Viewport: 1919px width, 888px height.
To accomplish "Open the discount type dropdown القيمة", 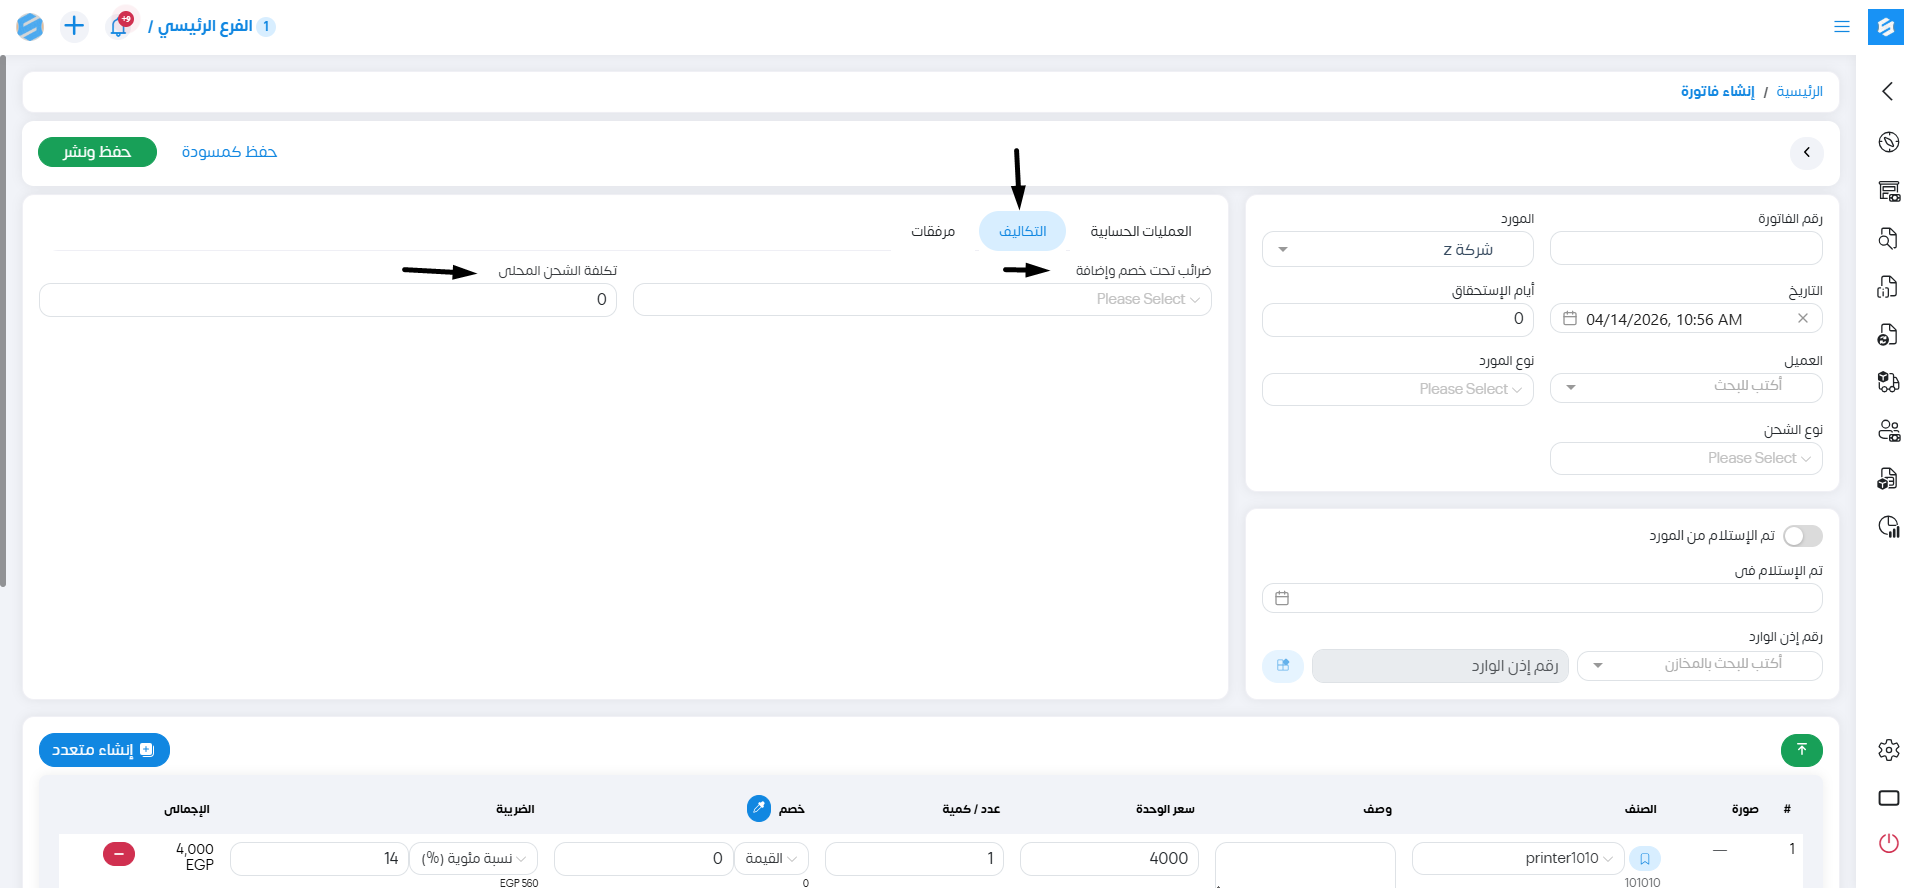I will tap(771, 858).
